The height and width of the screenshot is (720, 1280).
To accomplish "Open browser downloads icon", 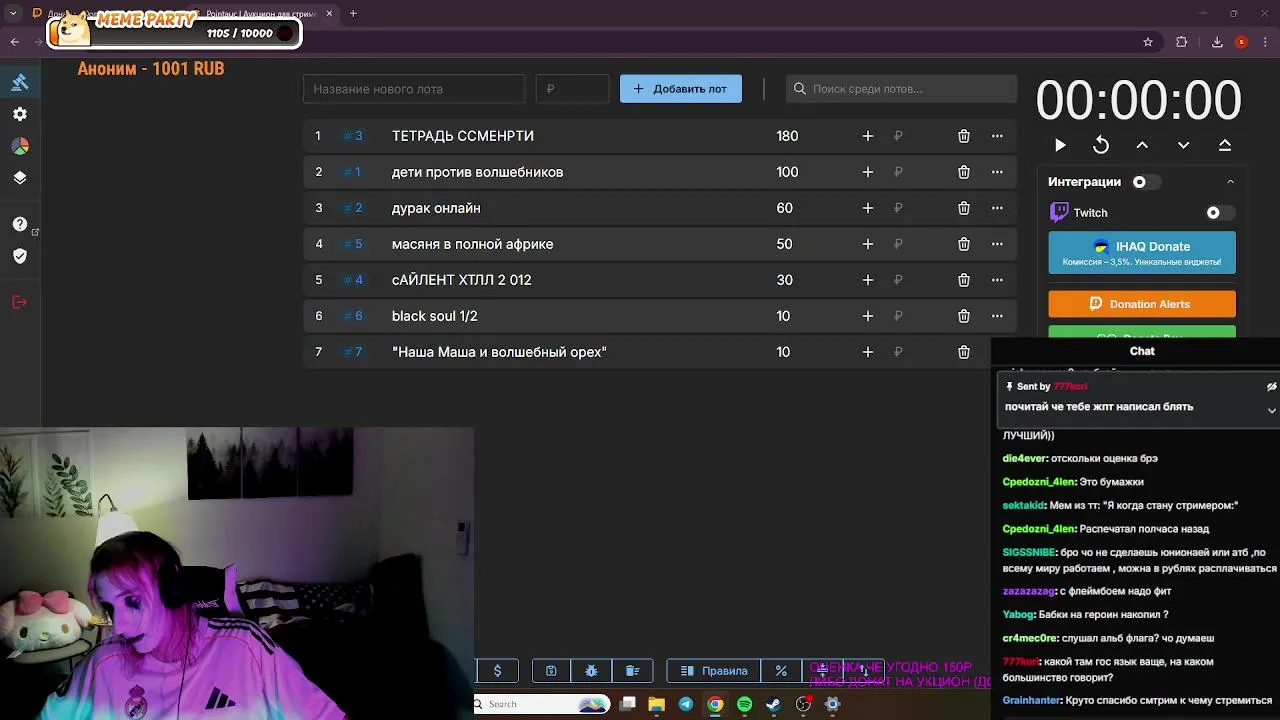I will click(1217, 42).
